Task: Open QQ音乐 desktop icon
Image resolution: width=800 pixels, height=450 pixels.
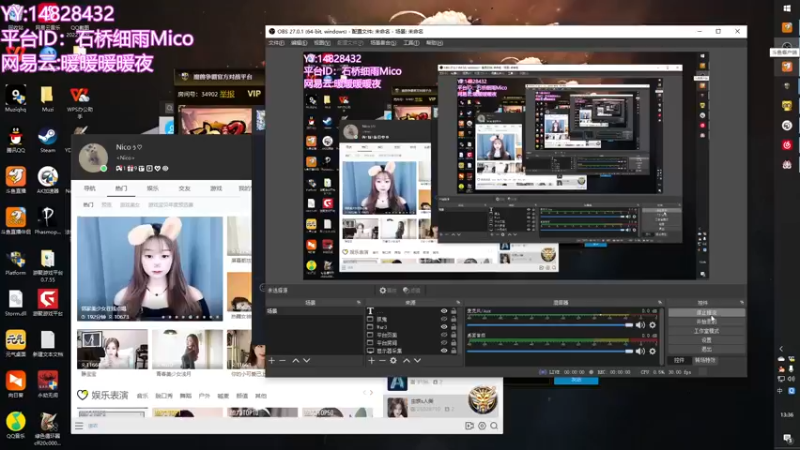Action: 15,425
